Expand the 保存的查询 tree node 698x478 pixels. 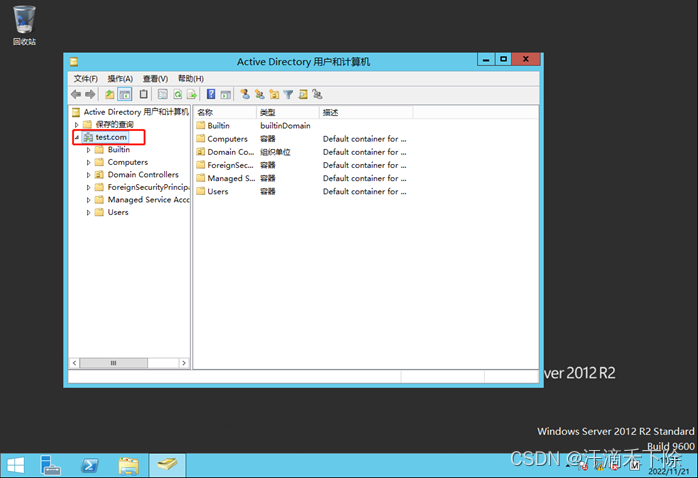pos(77,125)
